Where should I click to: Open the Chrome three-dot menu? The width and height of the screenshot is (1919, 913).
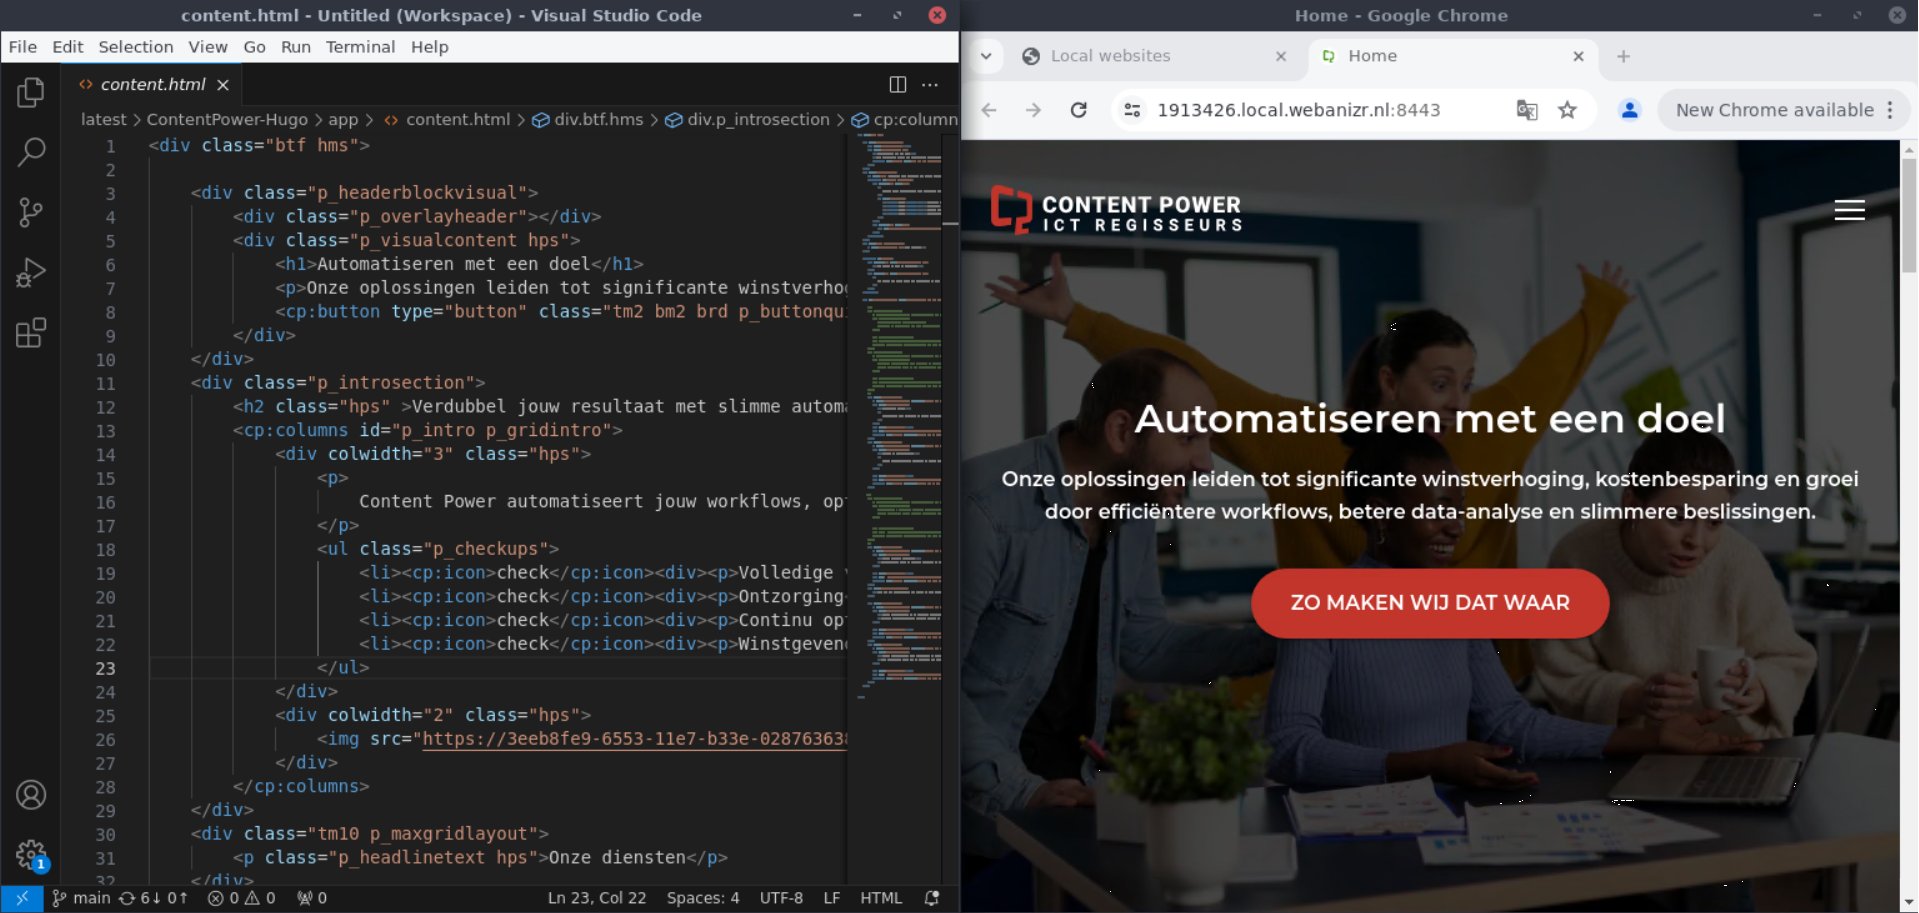(1890, 110)
